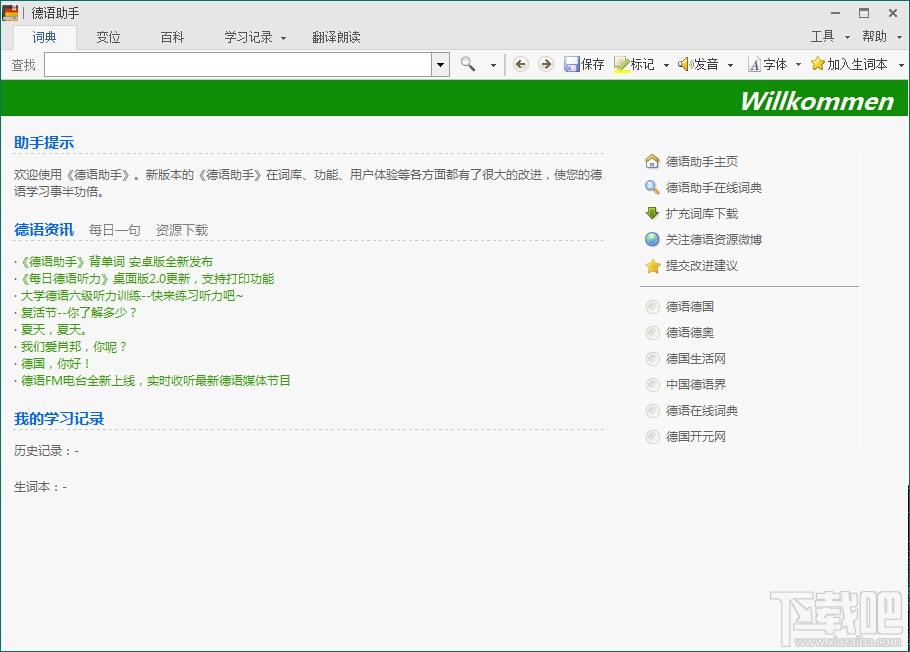910x652 pixels.
Task: Switch to the 资源下载 section tab
Action: [x=182, y=230]
